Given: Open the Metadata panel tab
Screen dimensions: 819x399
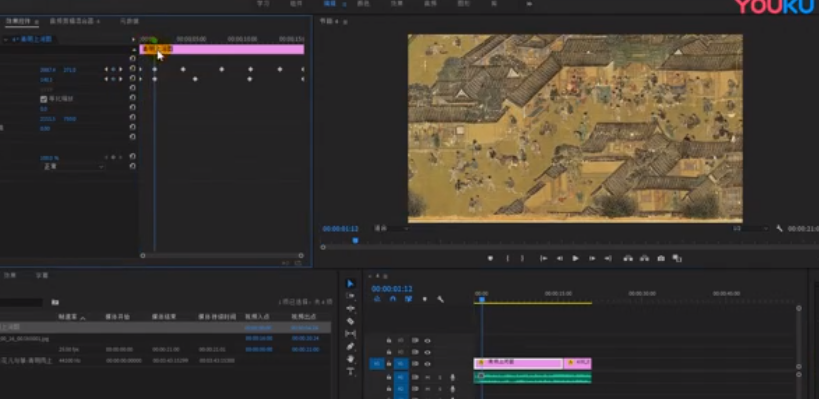Looking at the screenshot, I should point(129,21).
